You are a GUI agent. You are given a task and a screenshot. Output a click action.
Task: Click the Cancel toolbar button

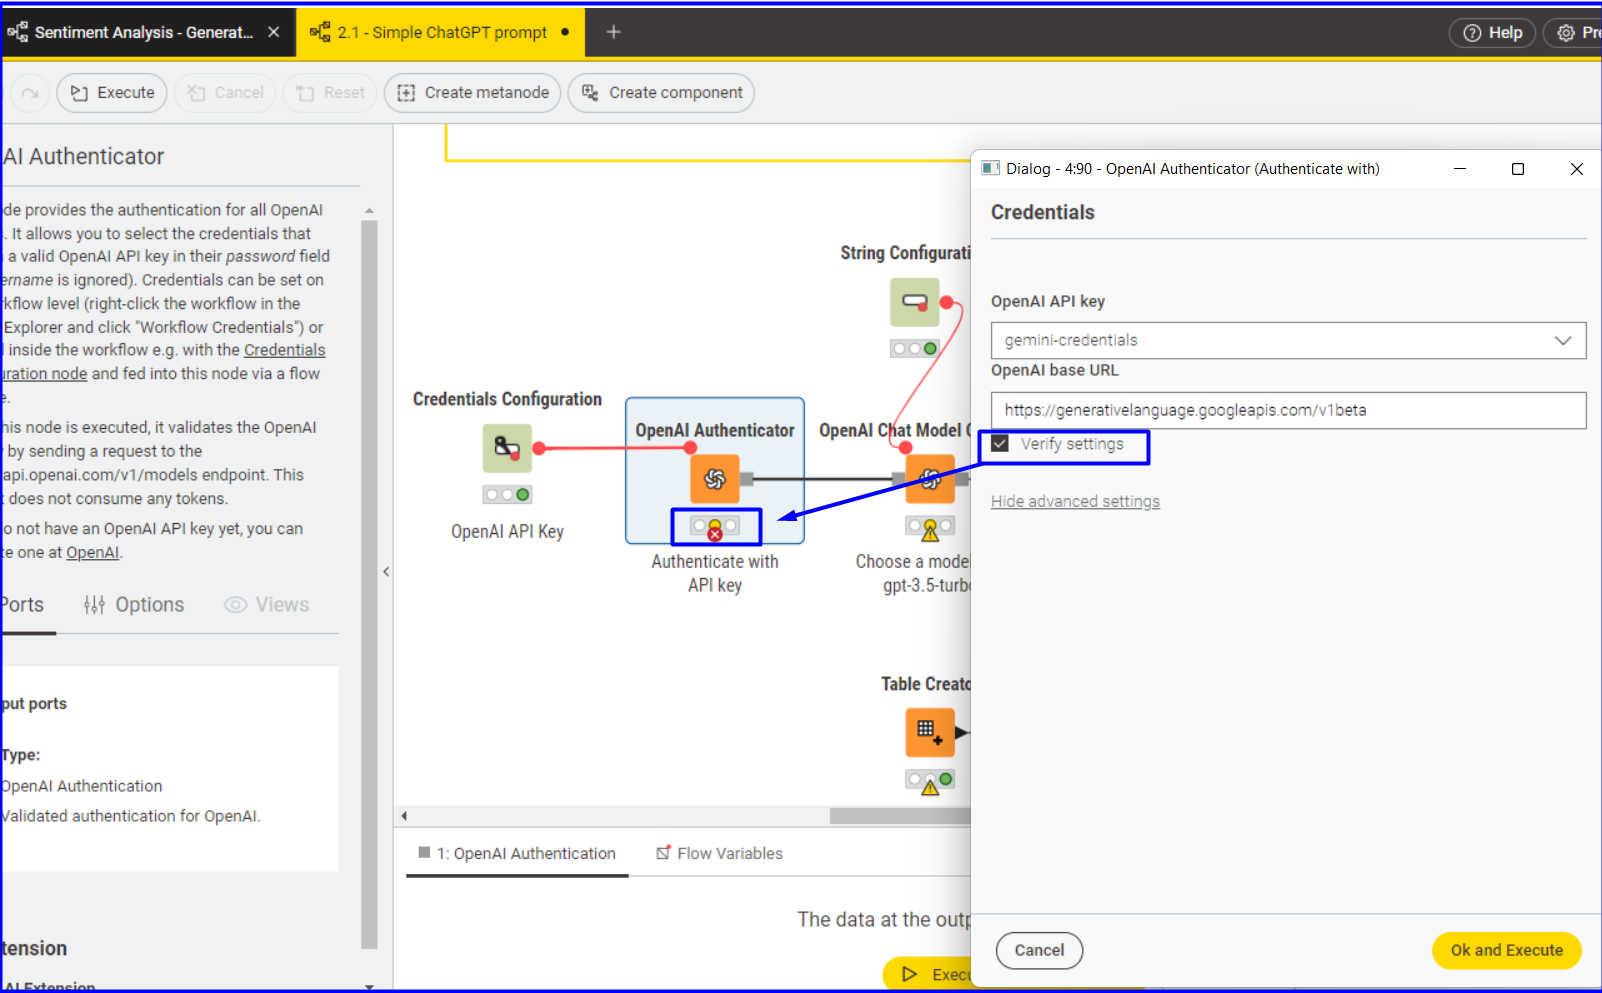(x=225, y=93)
